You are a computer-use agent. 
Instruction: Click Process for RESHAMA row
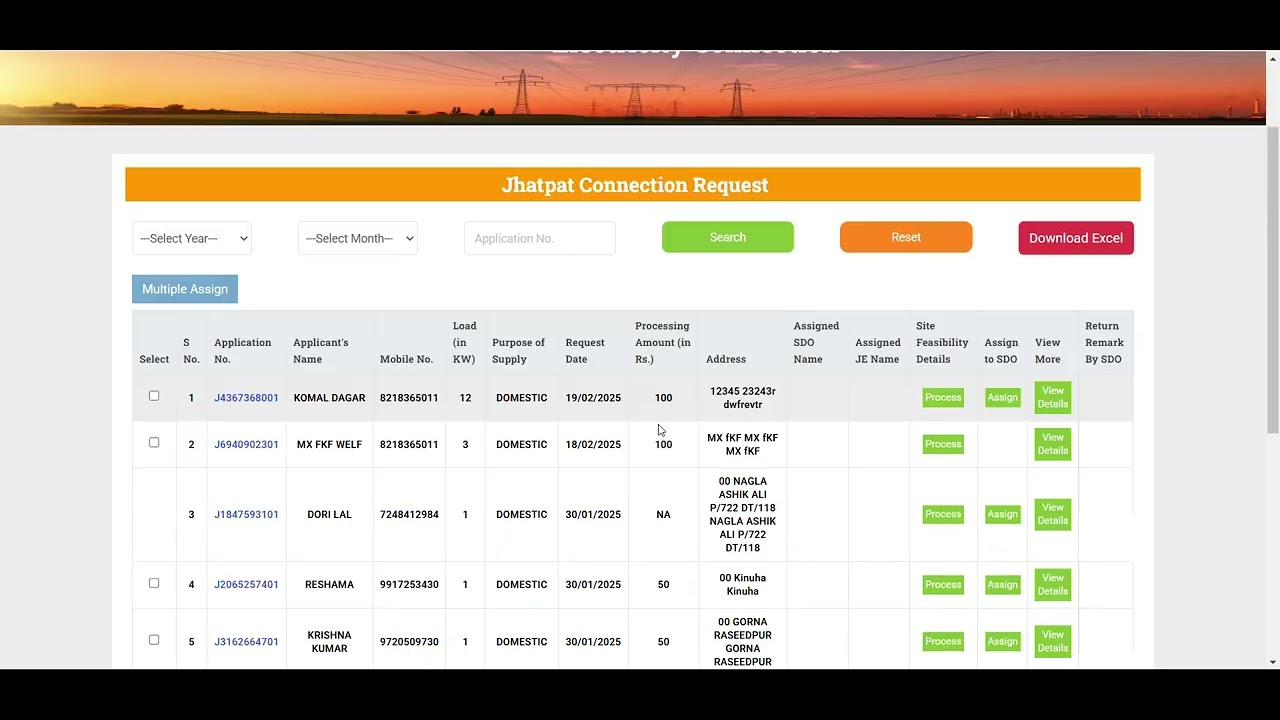943,584
